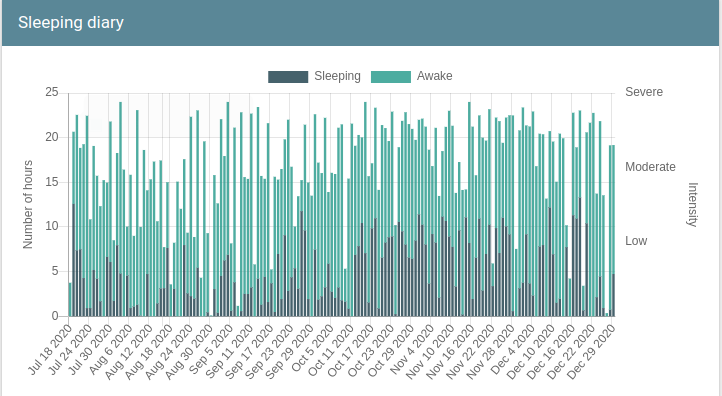The width and height of the screenshot is (722, 396).
Task: Select the Dec 16 2020 date label
Action: 550,352
